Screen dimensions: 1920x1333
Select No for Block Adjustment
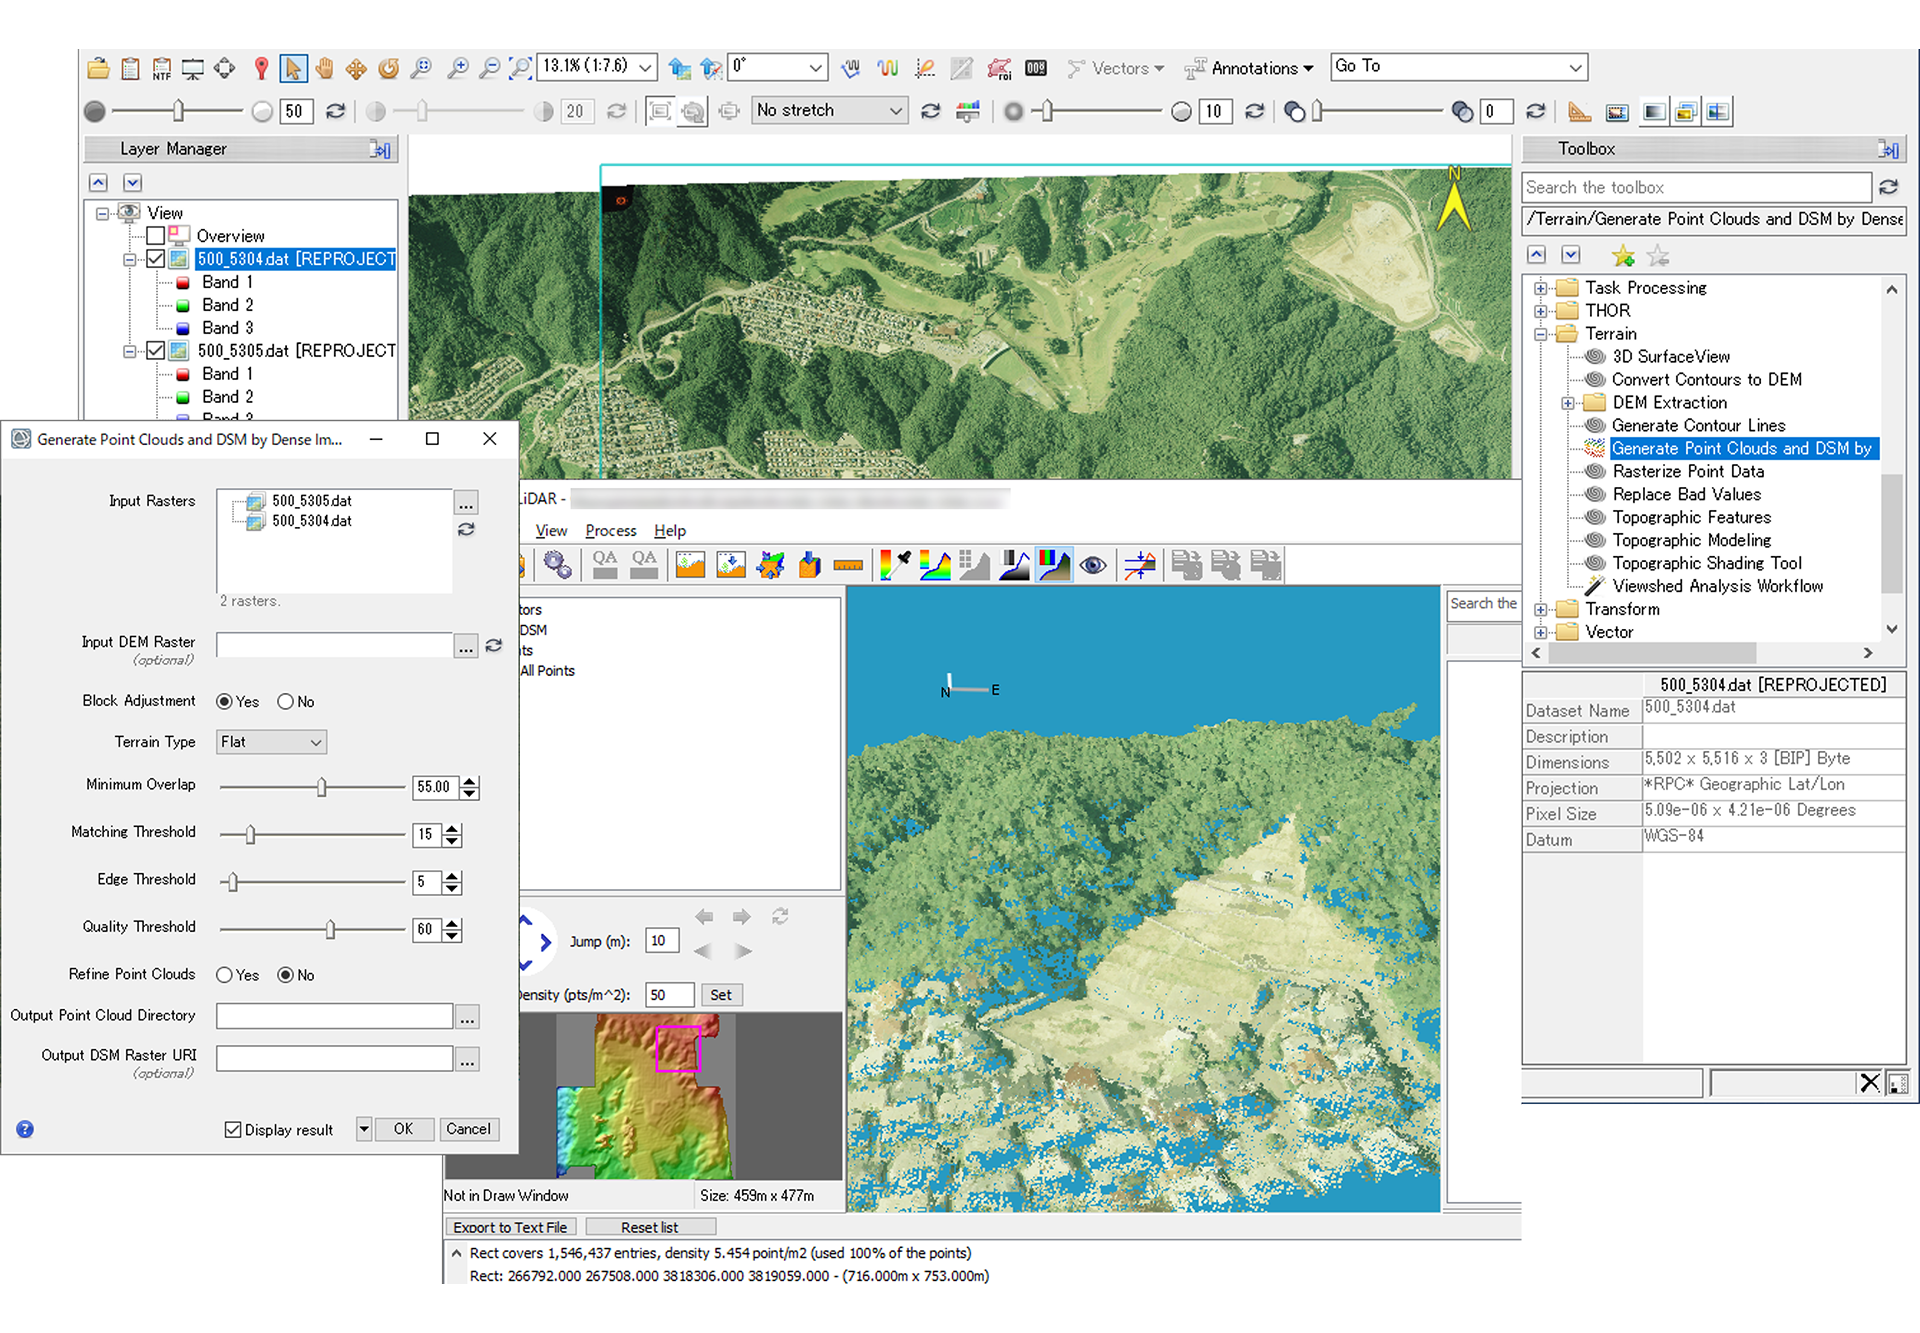click(x=286, y=702)
